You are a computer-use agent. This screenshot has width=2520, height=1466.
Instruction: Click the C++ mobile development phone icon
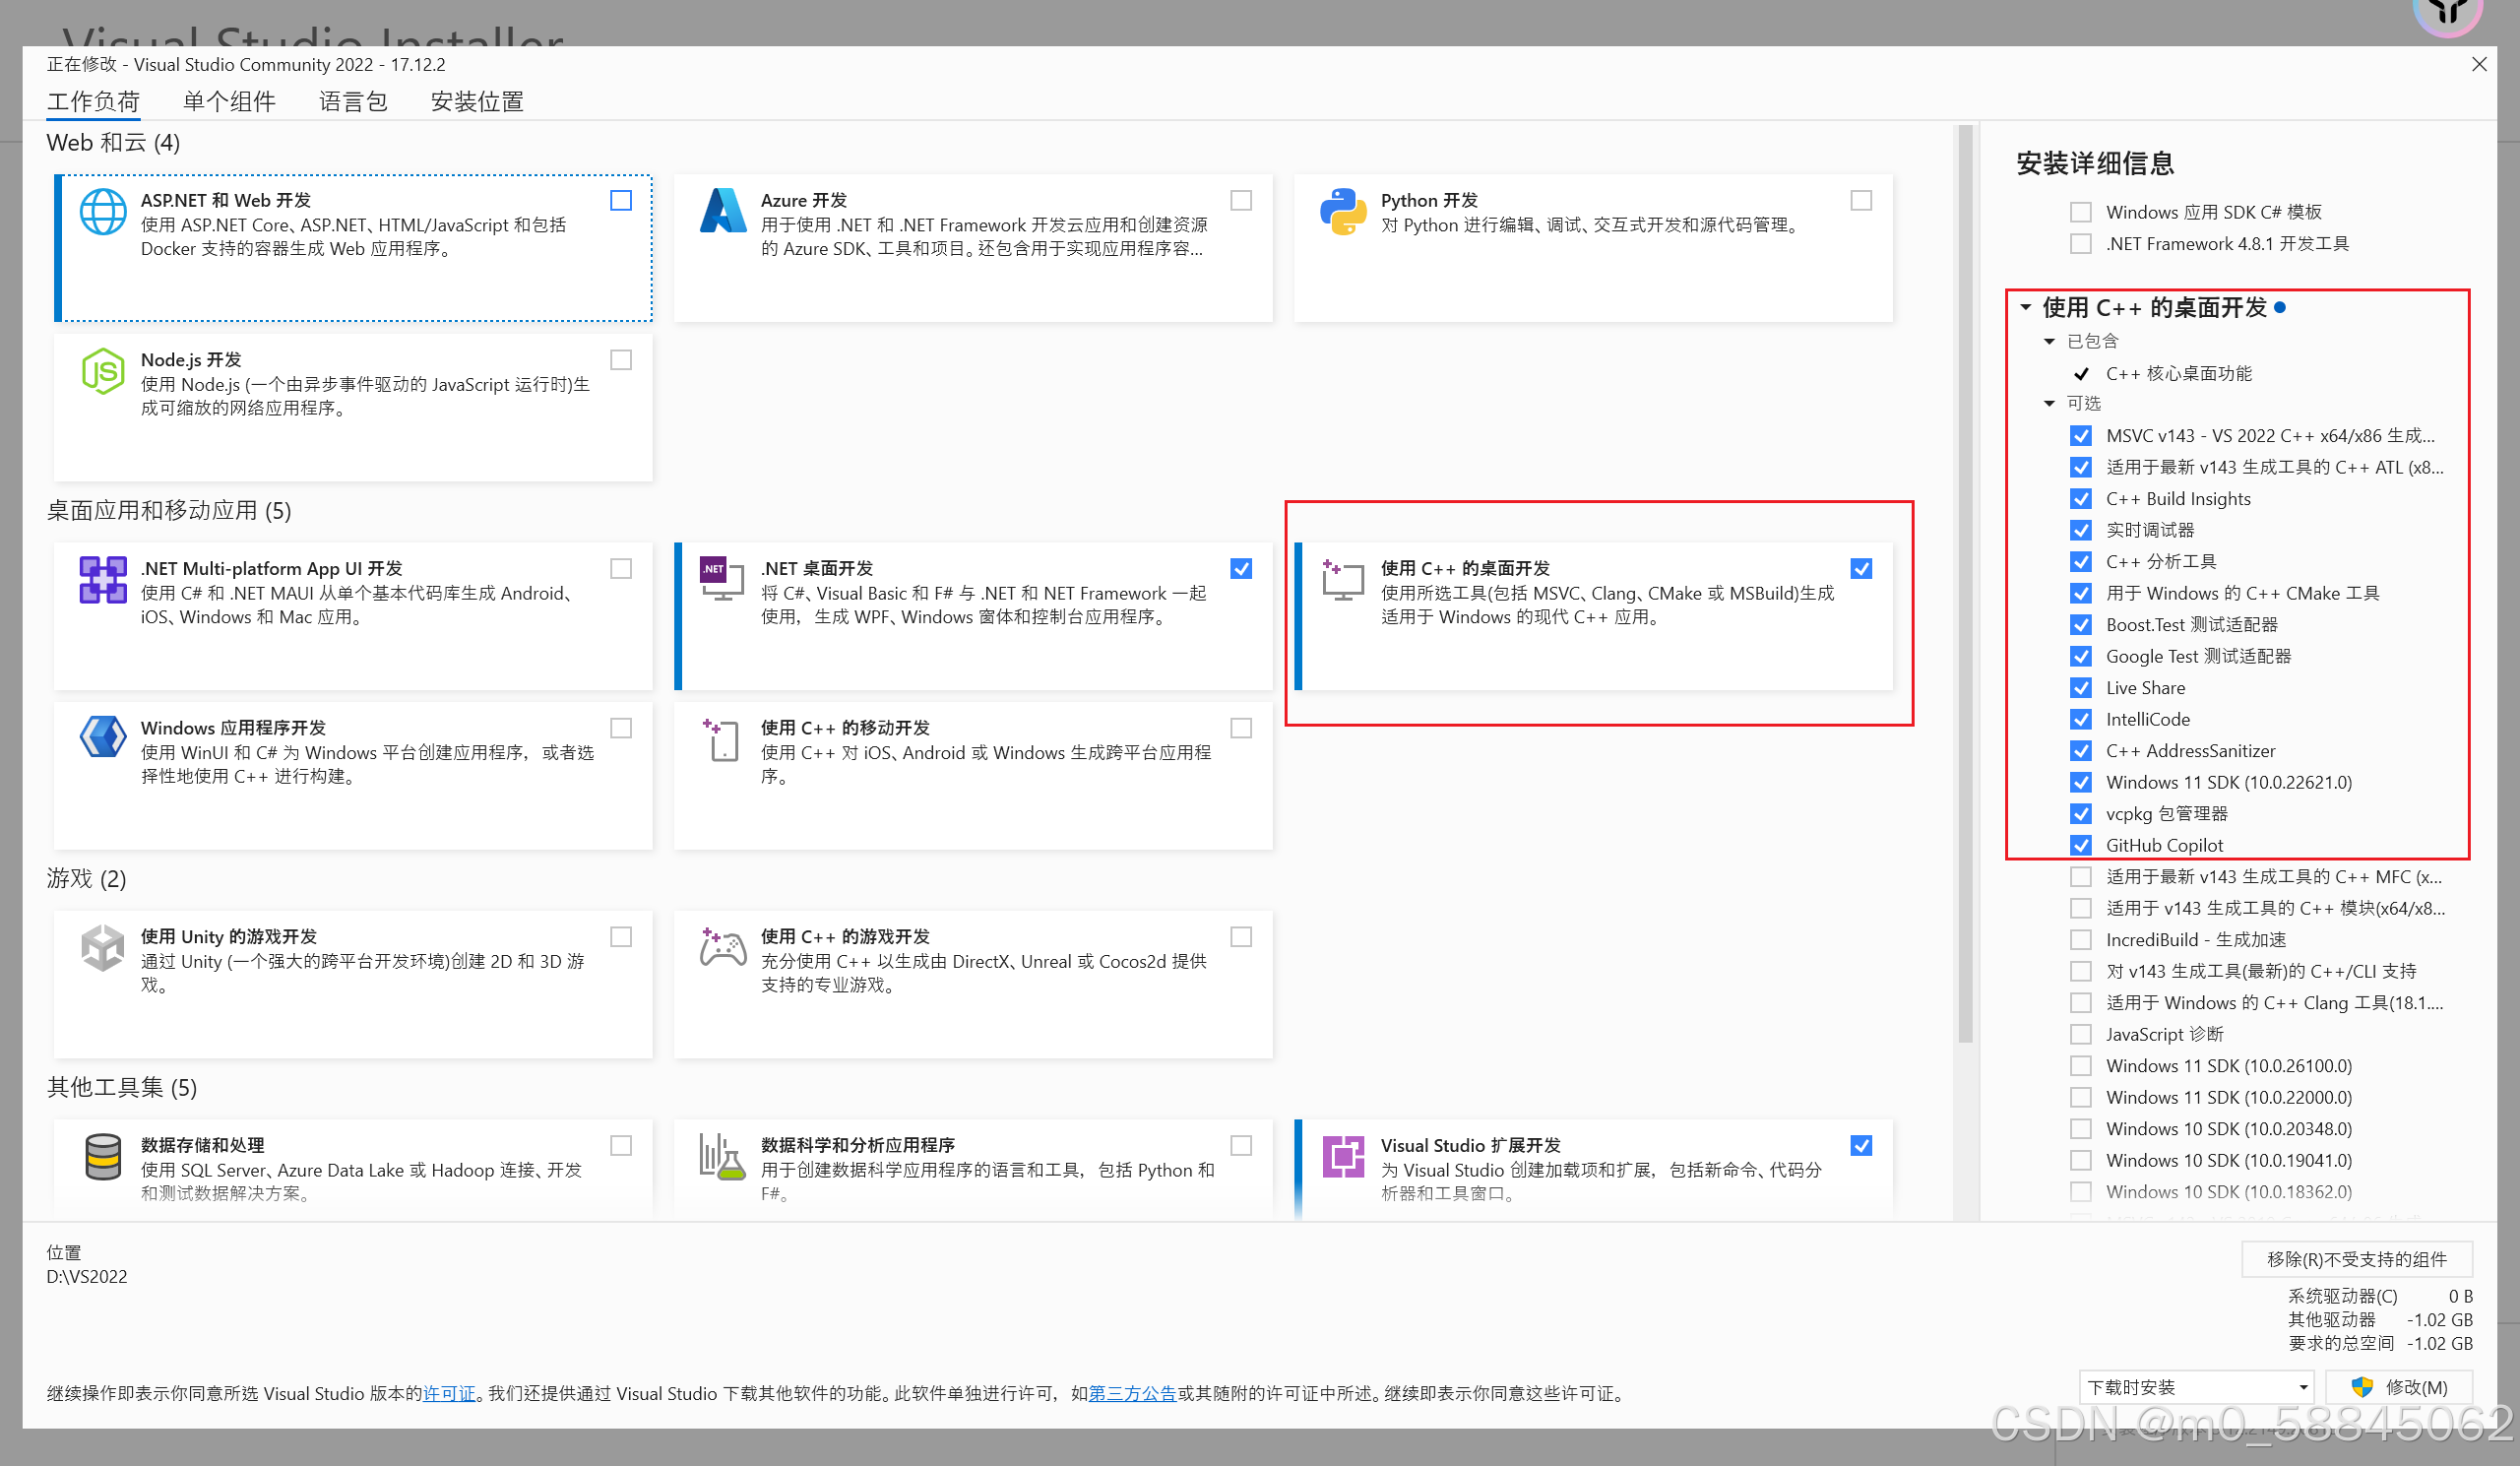pyautogui.click(x=721, y=740)
